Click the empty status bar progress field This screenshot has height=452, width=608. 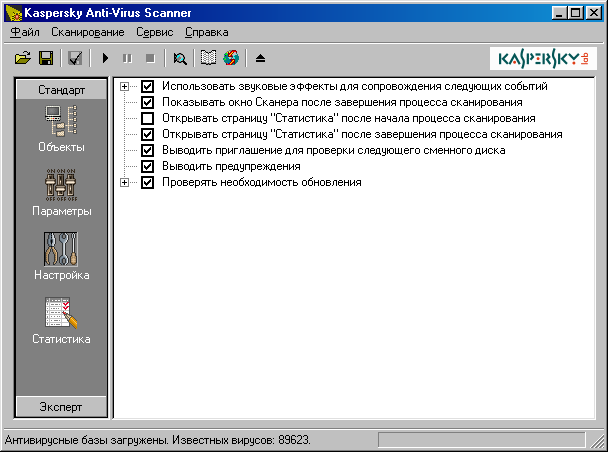tap(482, 440)
